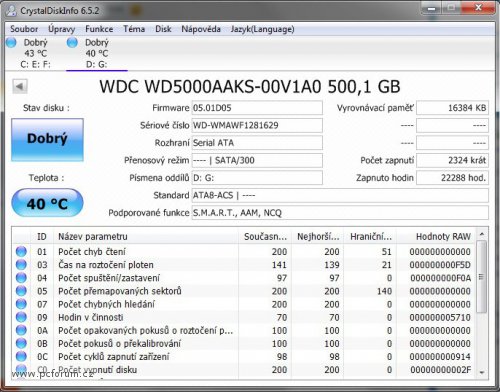The width and height of the screenshot is (500, 392).
Task: Open the Téma menu
Action: 134,29
